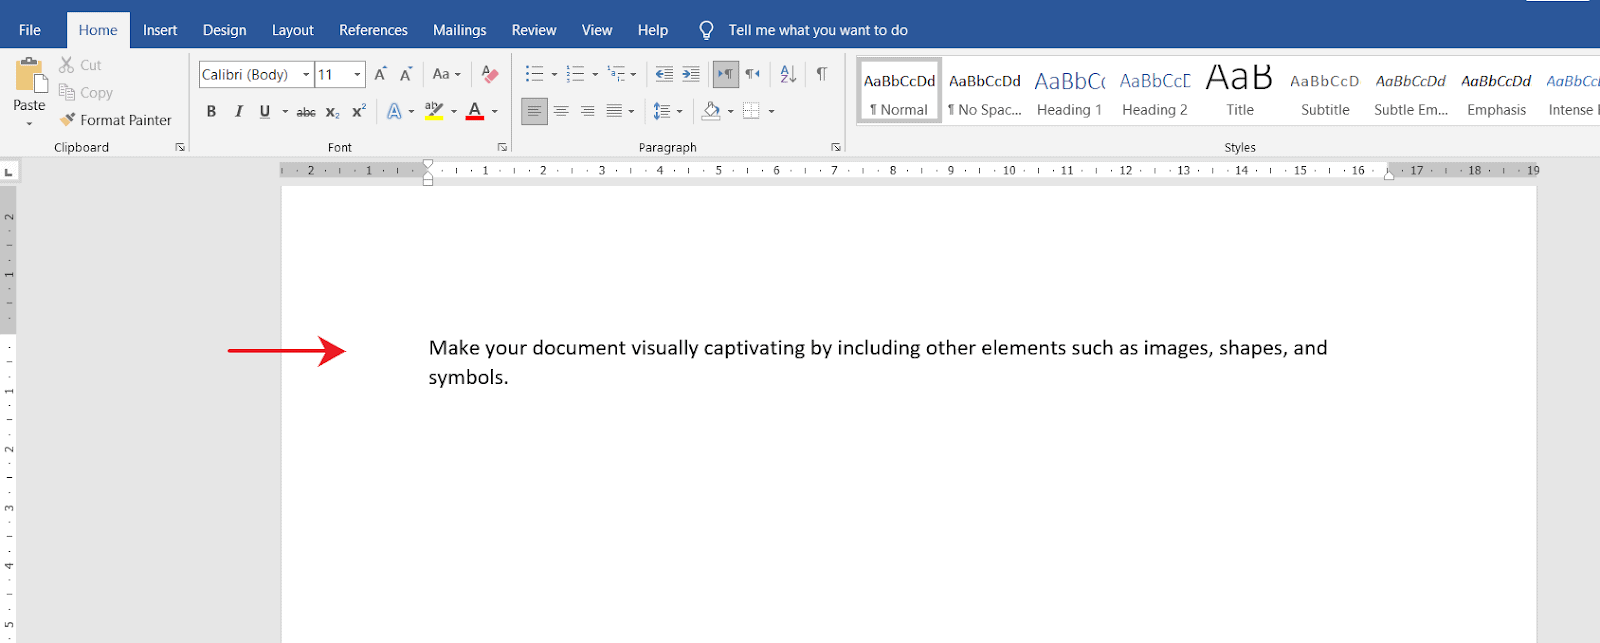Viewport: 1600px width, 643px height.
Task: Click the Paste clipboard icon
Action: tap(30, 76)
